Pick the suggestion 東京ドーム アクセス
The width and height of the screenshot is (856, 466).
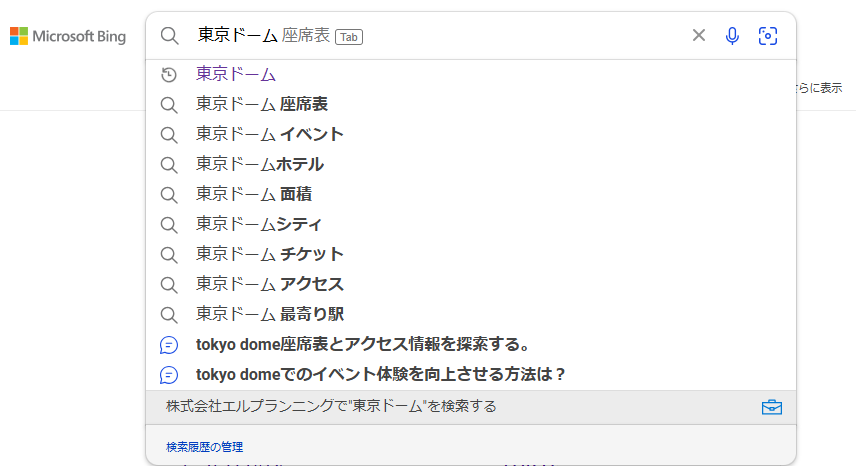coord(471,284)
